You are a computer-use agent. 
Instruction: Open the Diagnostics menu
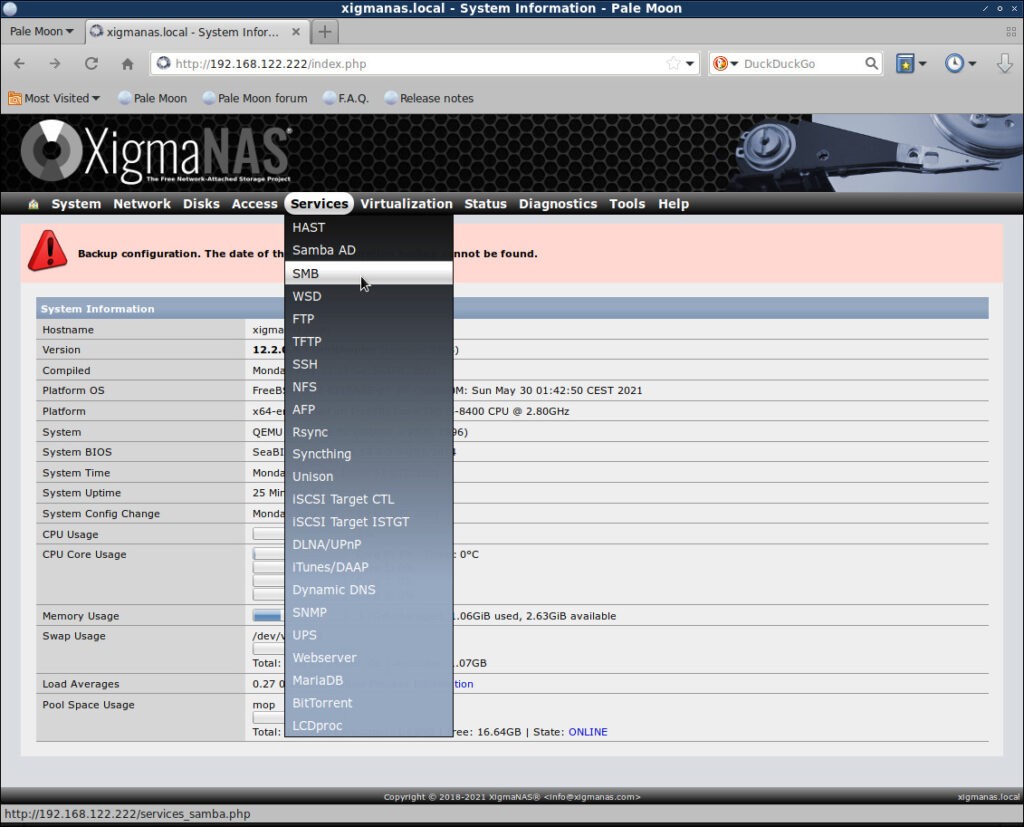(x=558, y=204)
